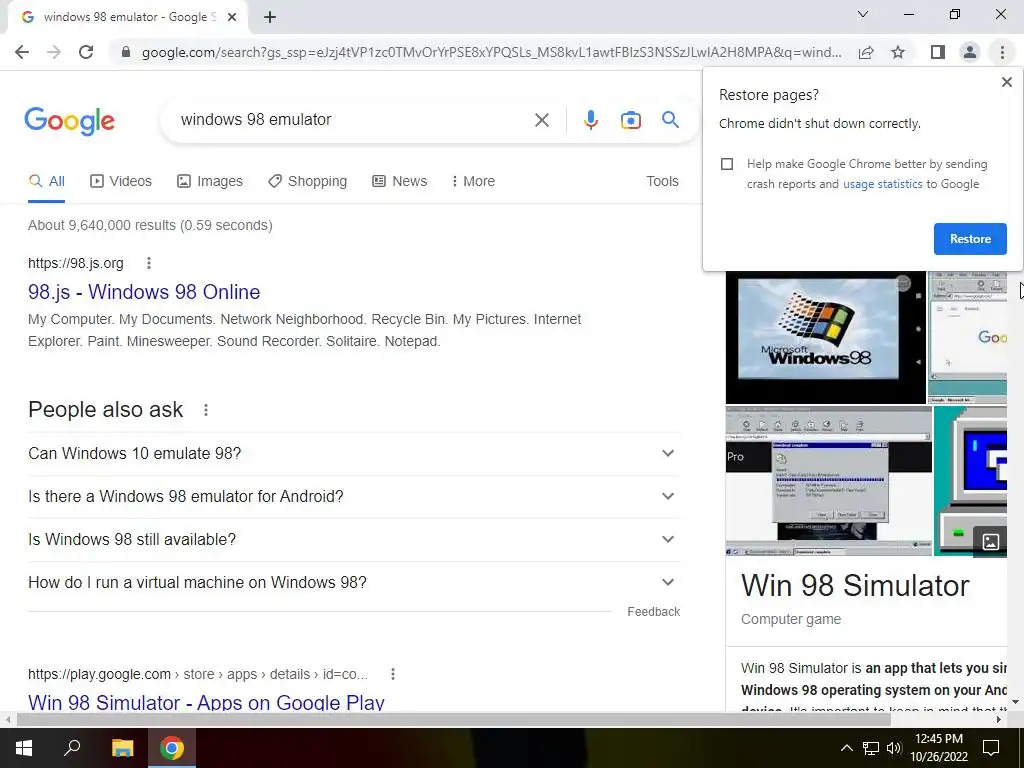Open 98.js - Windows 98 Online

click(144, 292)
